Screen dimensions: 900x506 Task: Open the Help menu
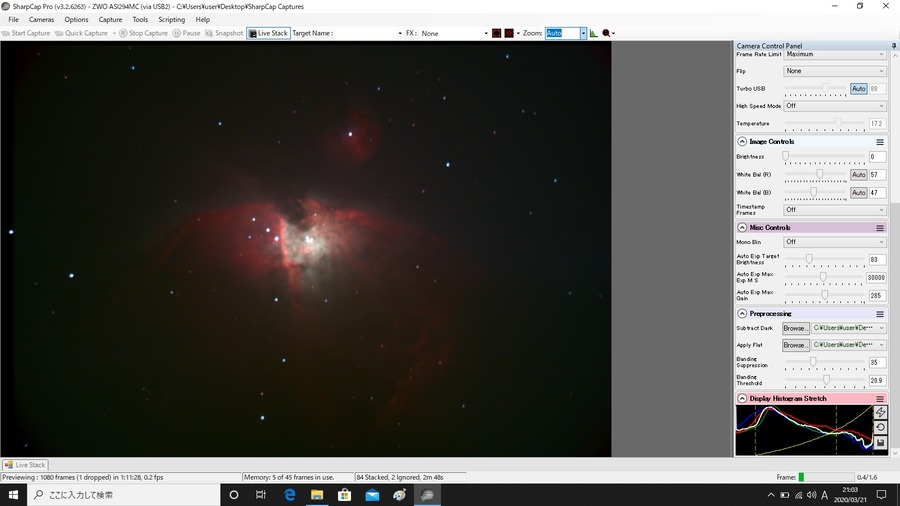[203, 20]
